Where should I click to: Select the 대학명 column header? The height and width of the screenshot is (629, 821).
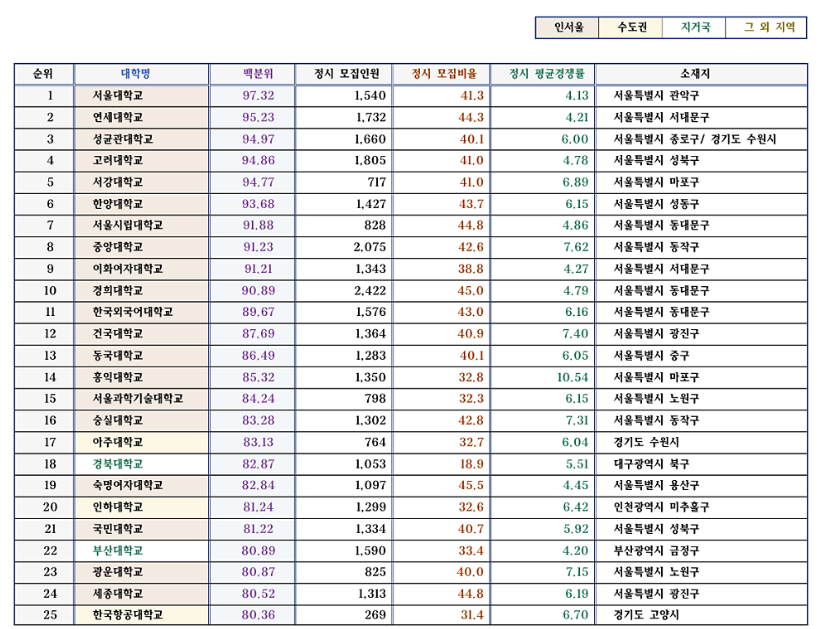(141, 74)
